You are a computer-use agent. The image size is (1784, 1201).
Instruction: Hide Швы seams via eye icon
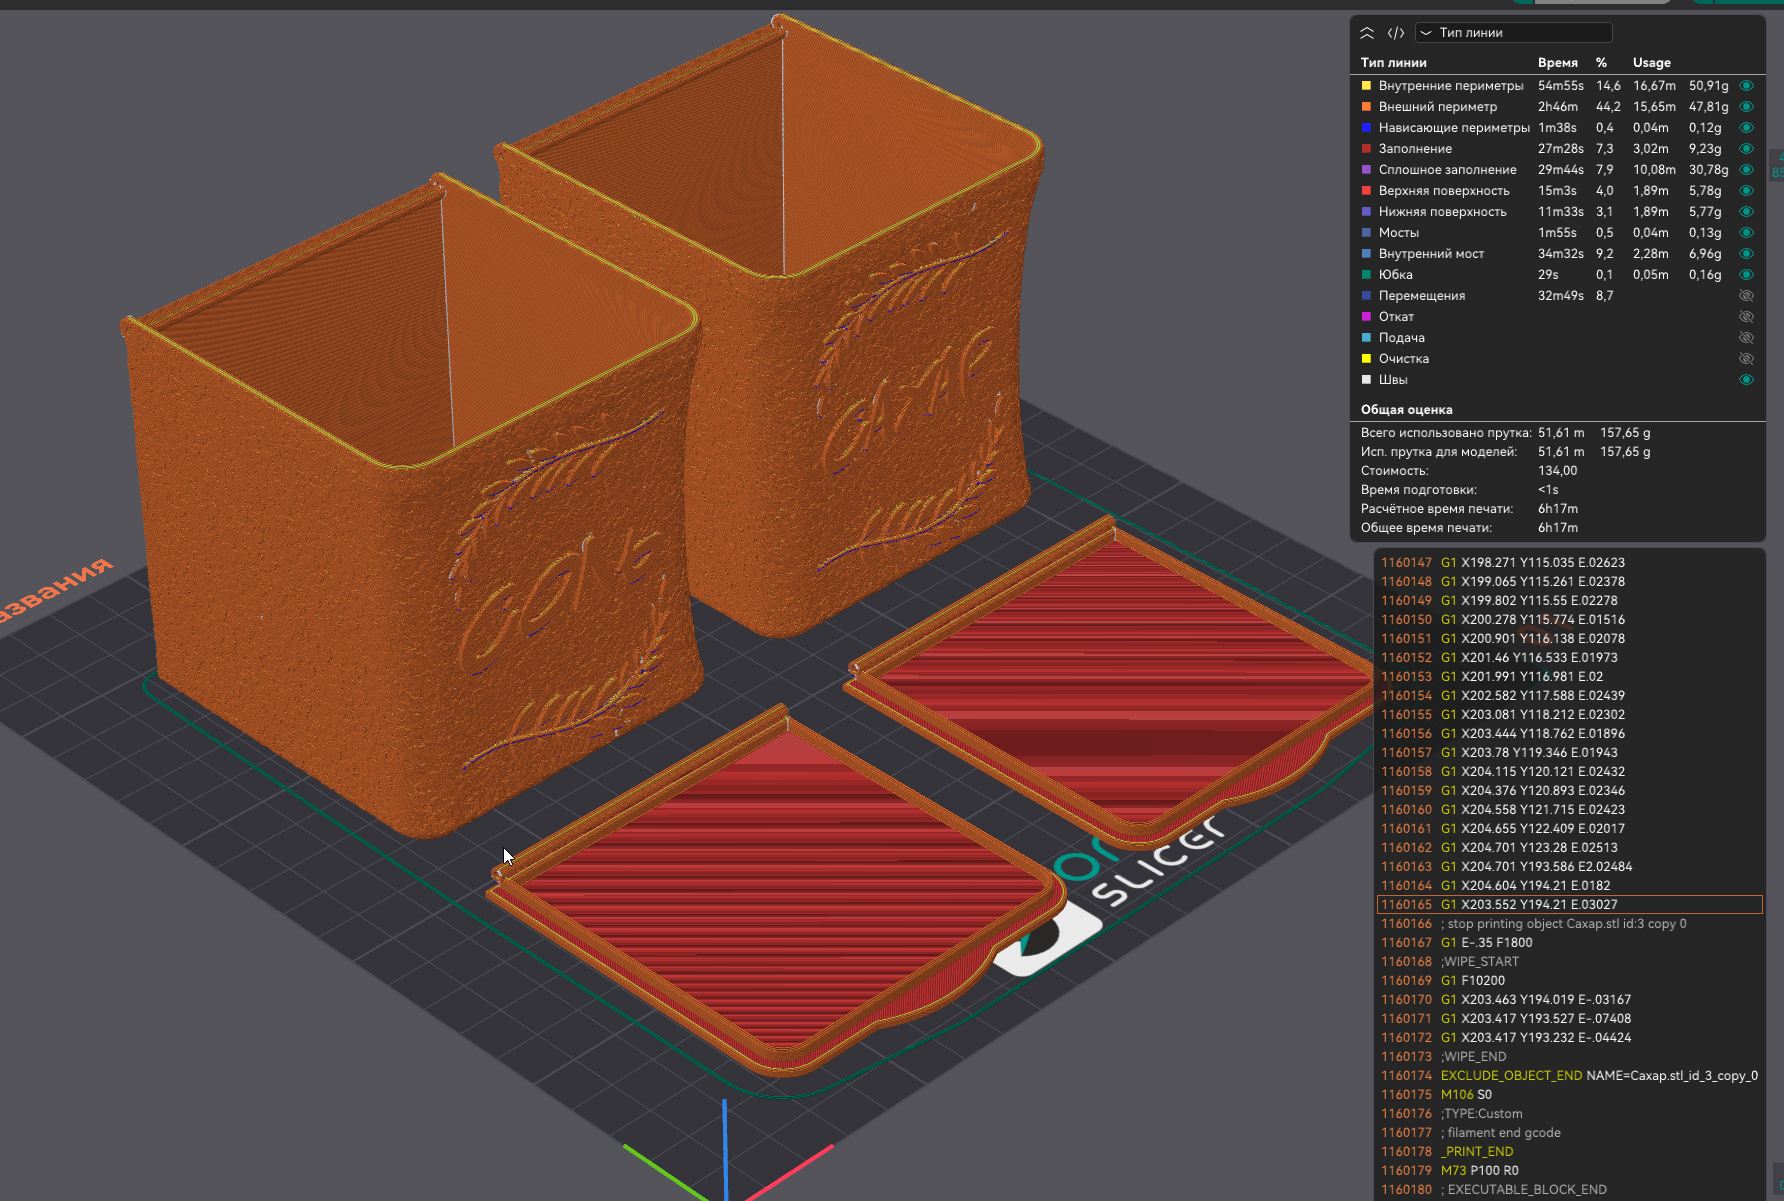point(1747,380)
